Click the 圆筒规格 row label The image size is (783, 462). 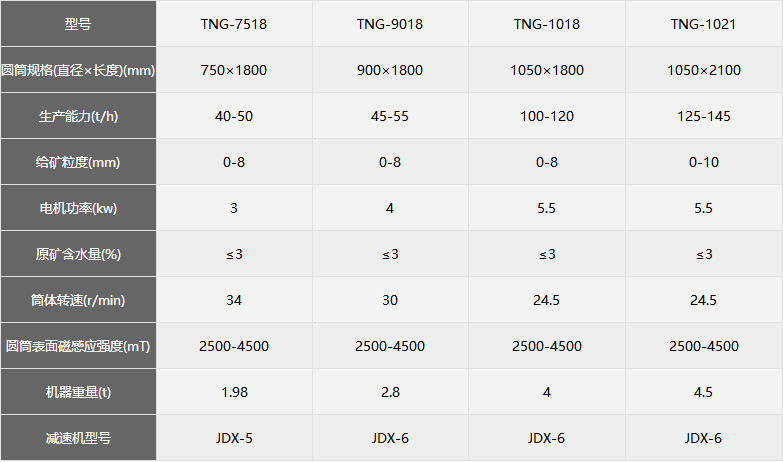pyautogui.click(x=78, y=70)
